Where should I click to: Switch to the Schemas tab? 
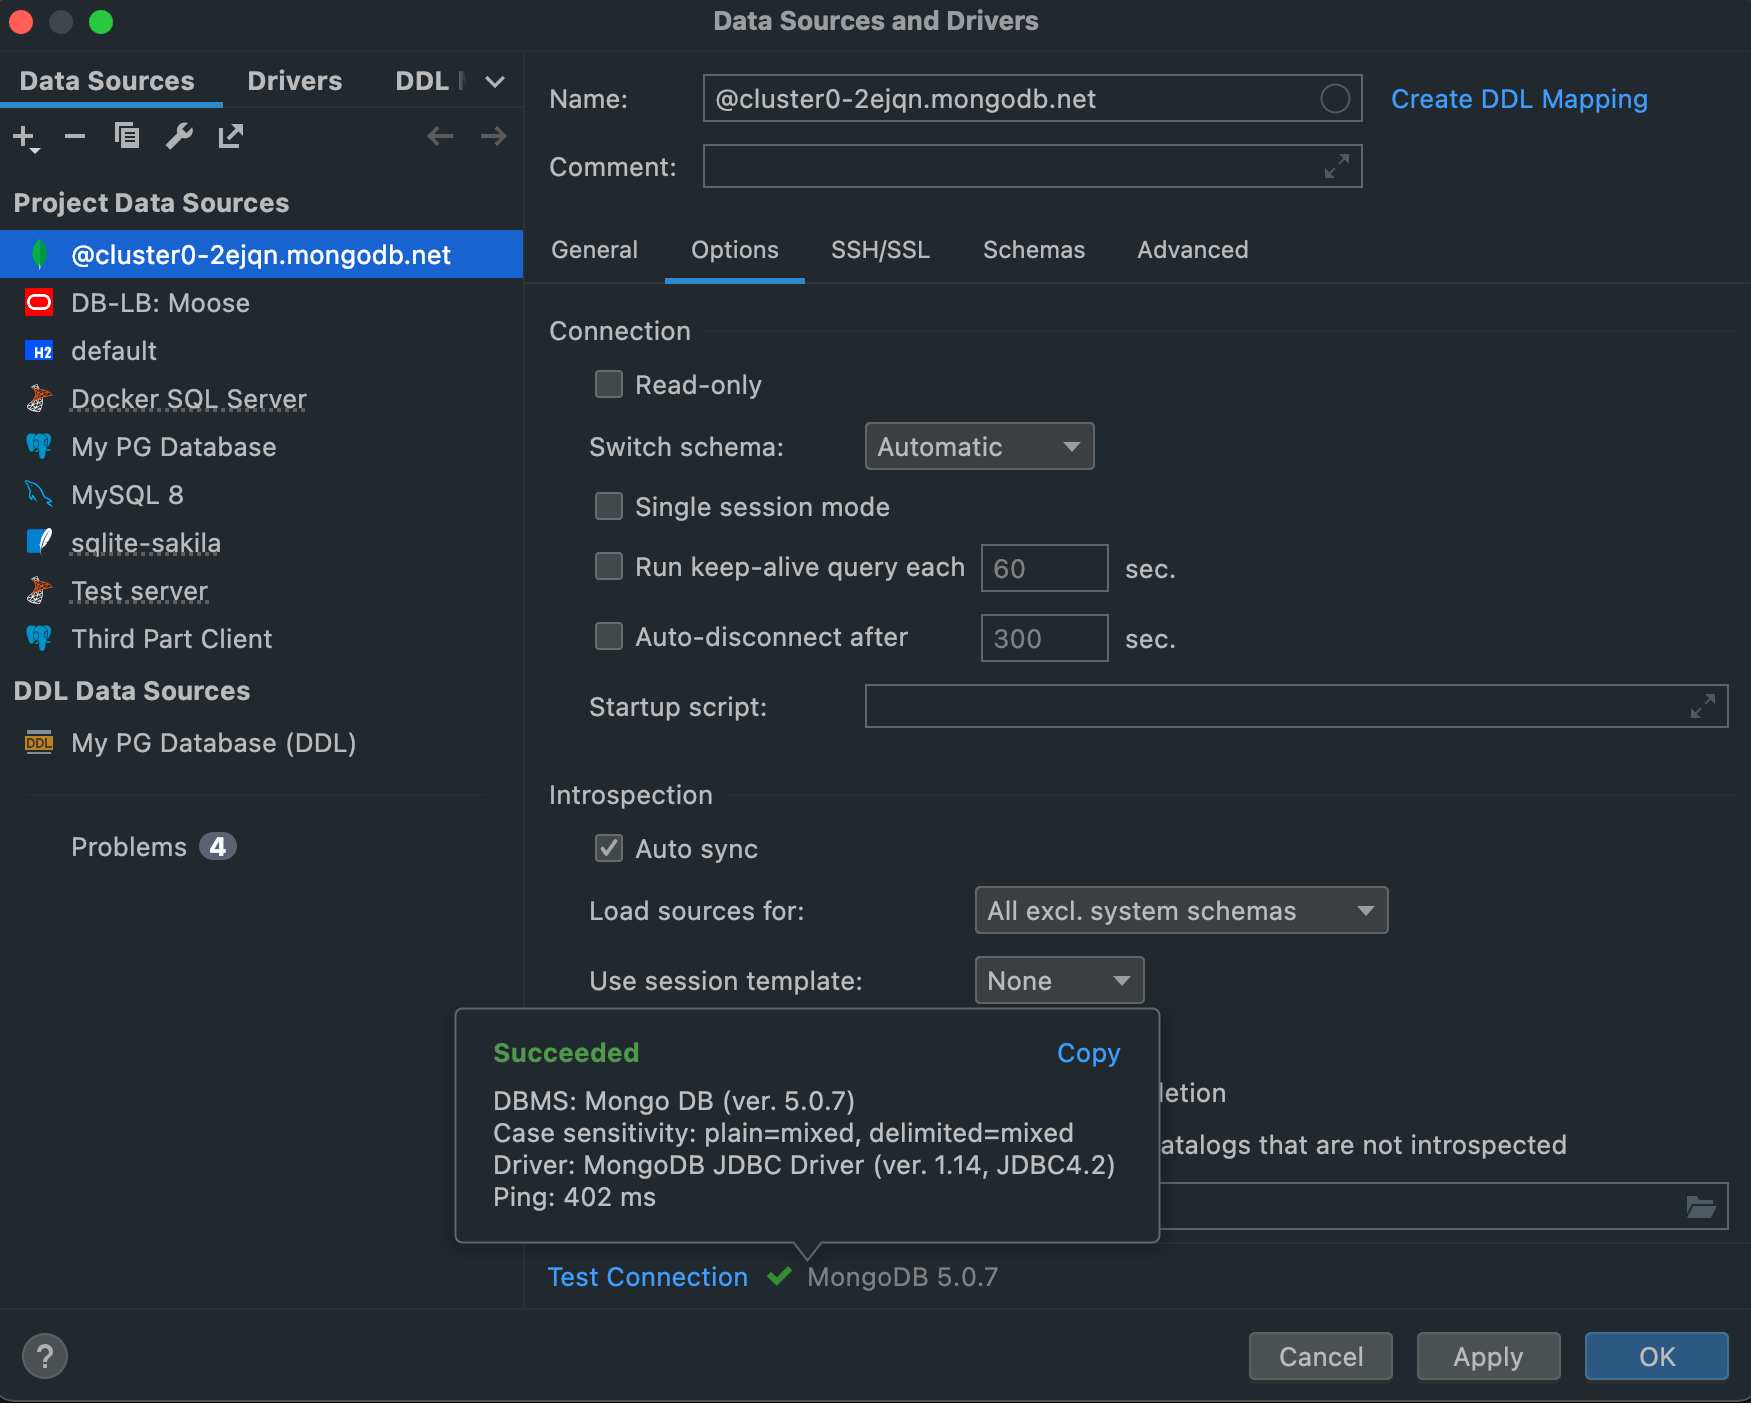point(1034,250)
